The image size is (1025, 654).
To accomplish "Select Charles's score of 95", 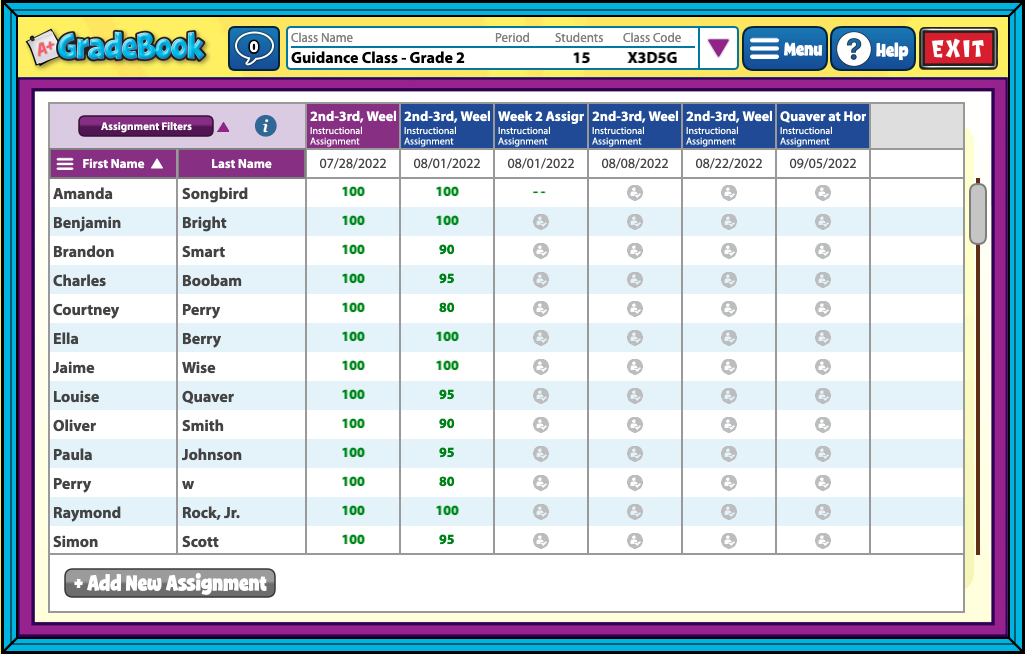I will click(x=447, y=279).
